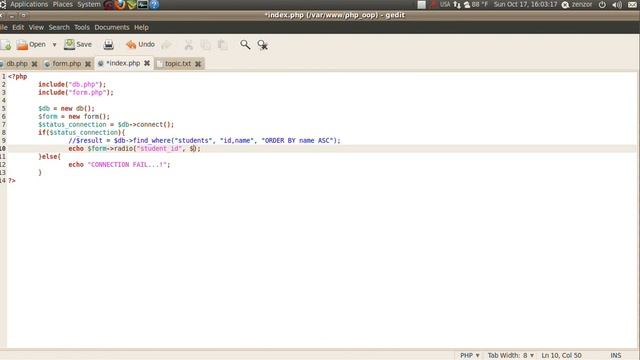The height and width of the screenshot is (360, 640).
Task: Click the 88 °F weather applet
Action: (x=476, y=4)
